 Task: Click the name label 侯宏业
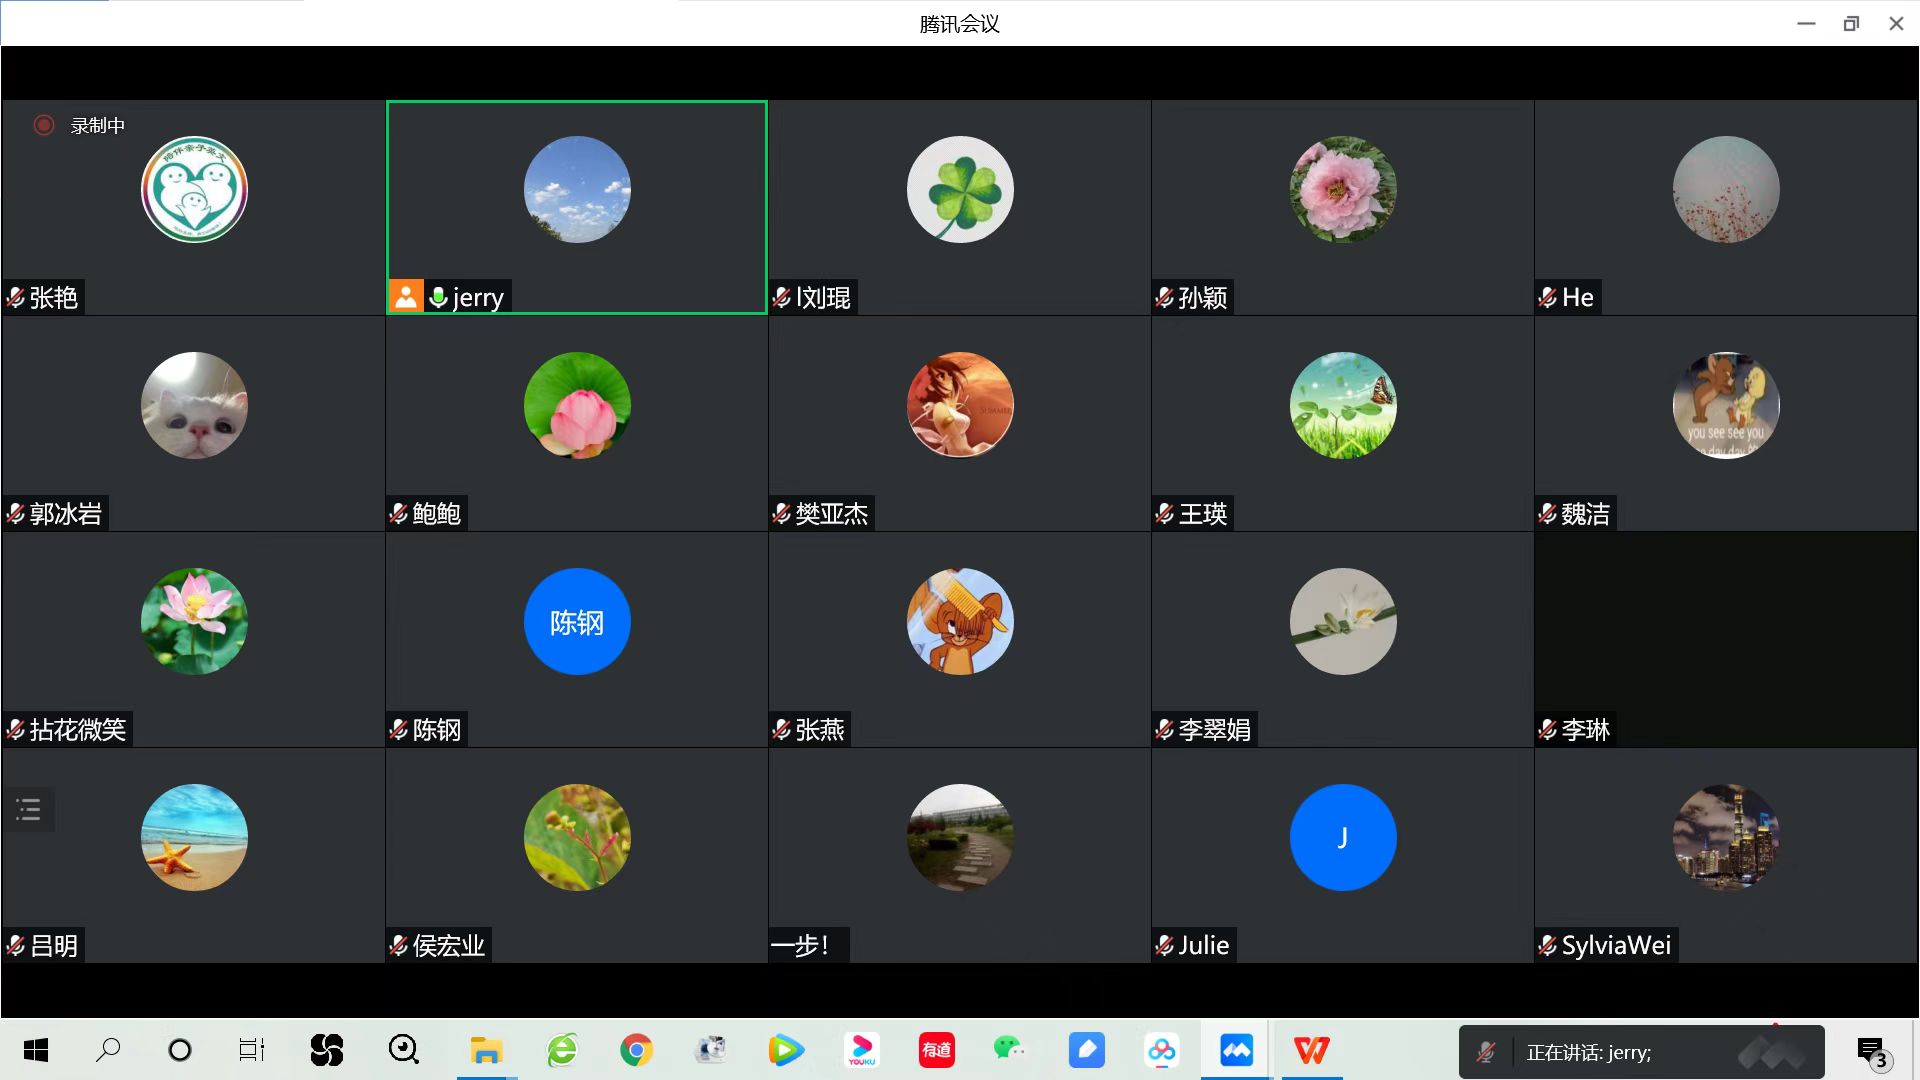coord(449,946)
